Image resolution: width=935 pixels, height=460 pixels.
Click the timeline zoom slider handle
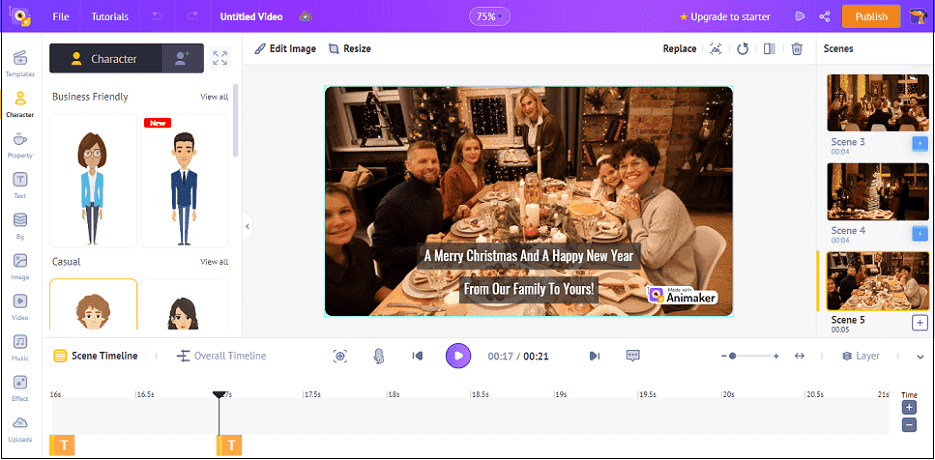tap(732, 356)
